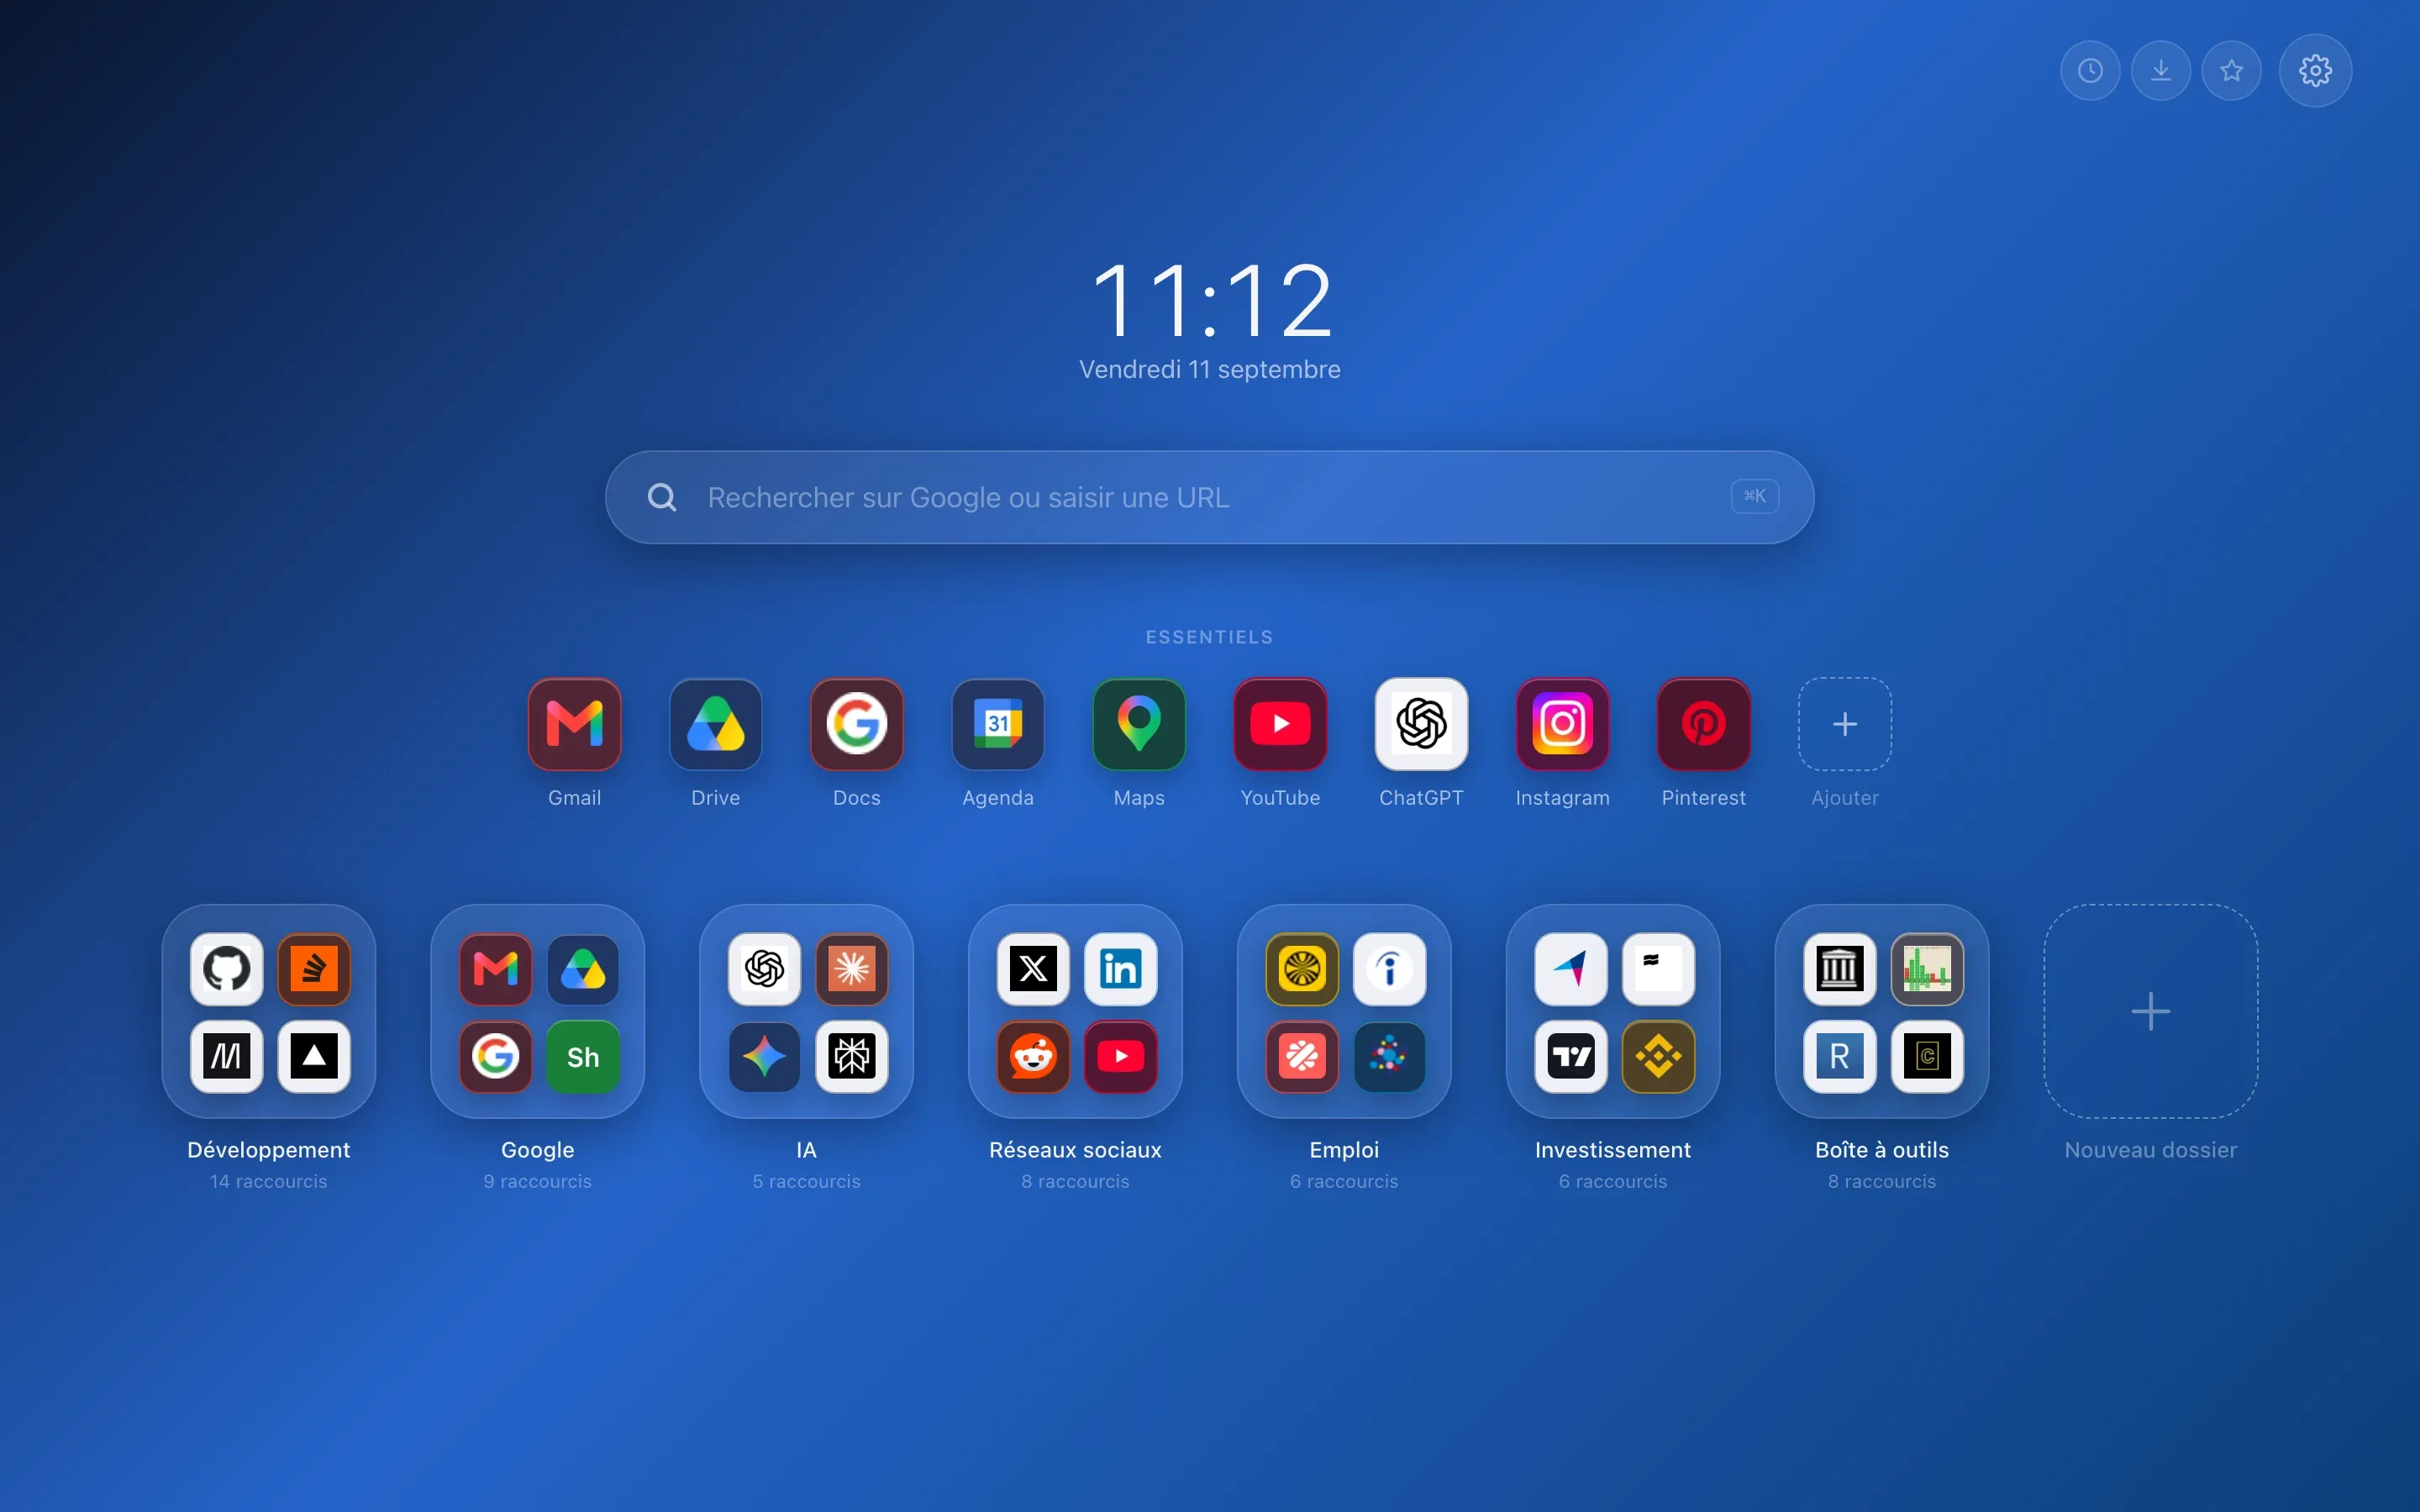Click the 14 raccourcis count text

[269, 1181]
